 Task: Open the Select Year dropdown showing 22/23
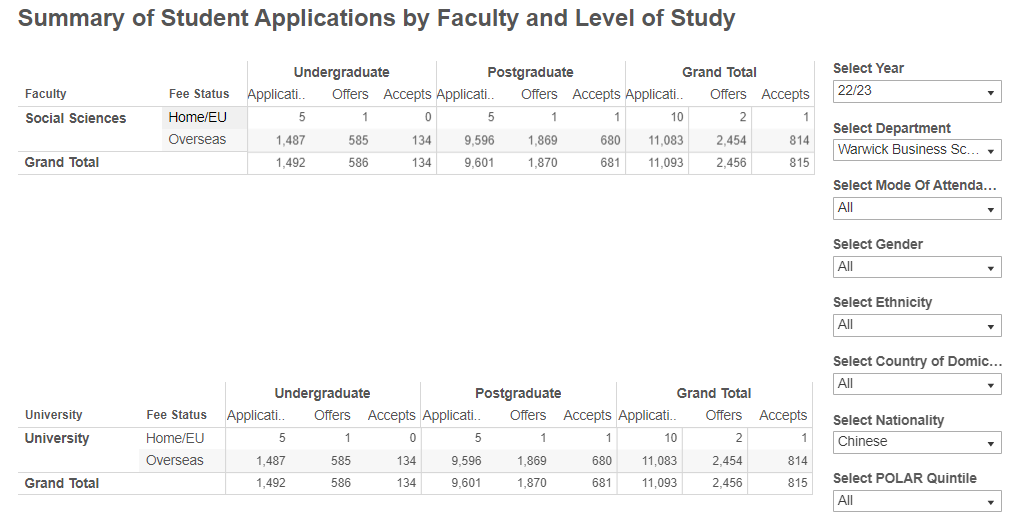coord(917,92)
